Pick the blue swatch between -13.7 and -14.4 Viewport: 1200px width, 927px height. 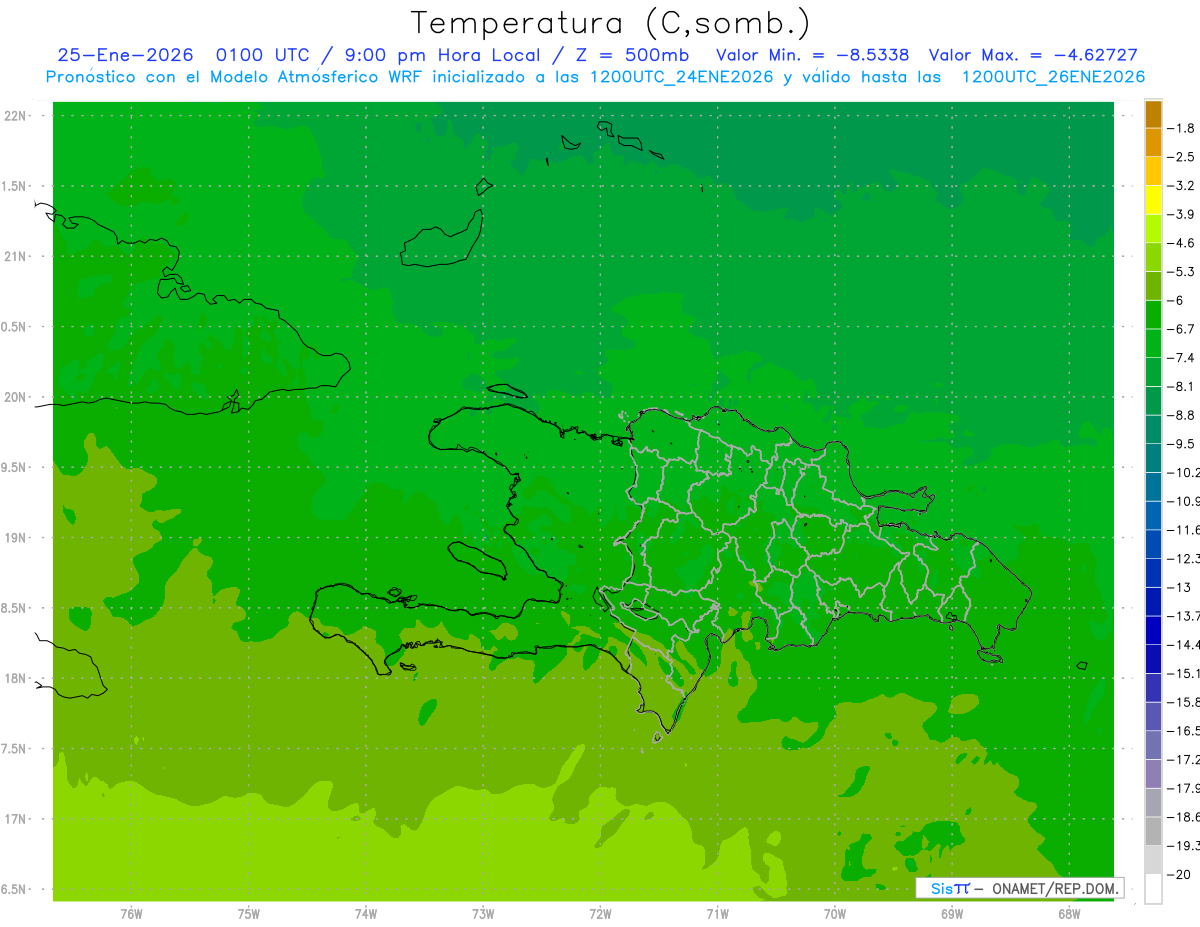1153,630
